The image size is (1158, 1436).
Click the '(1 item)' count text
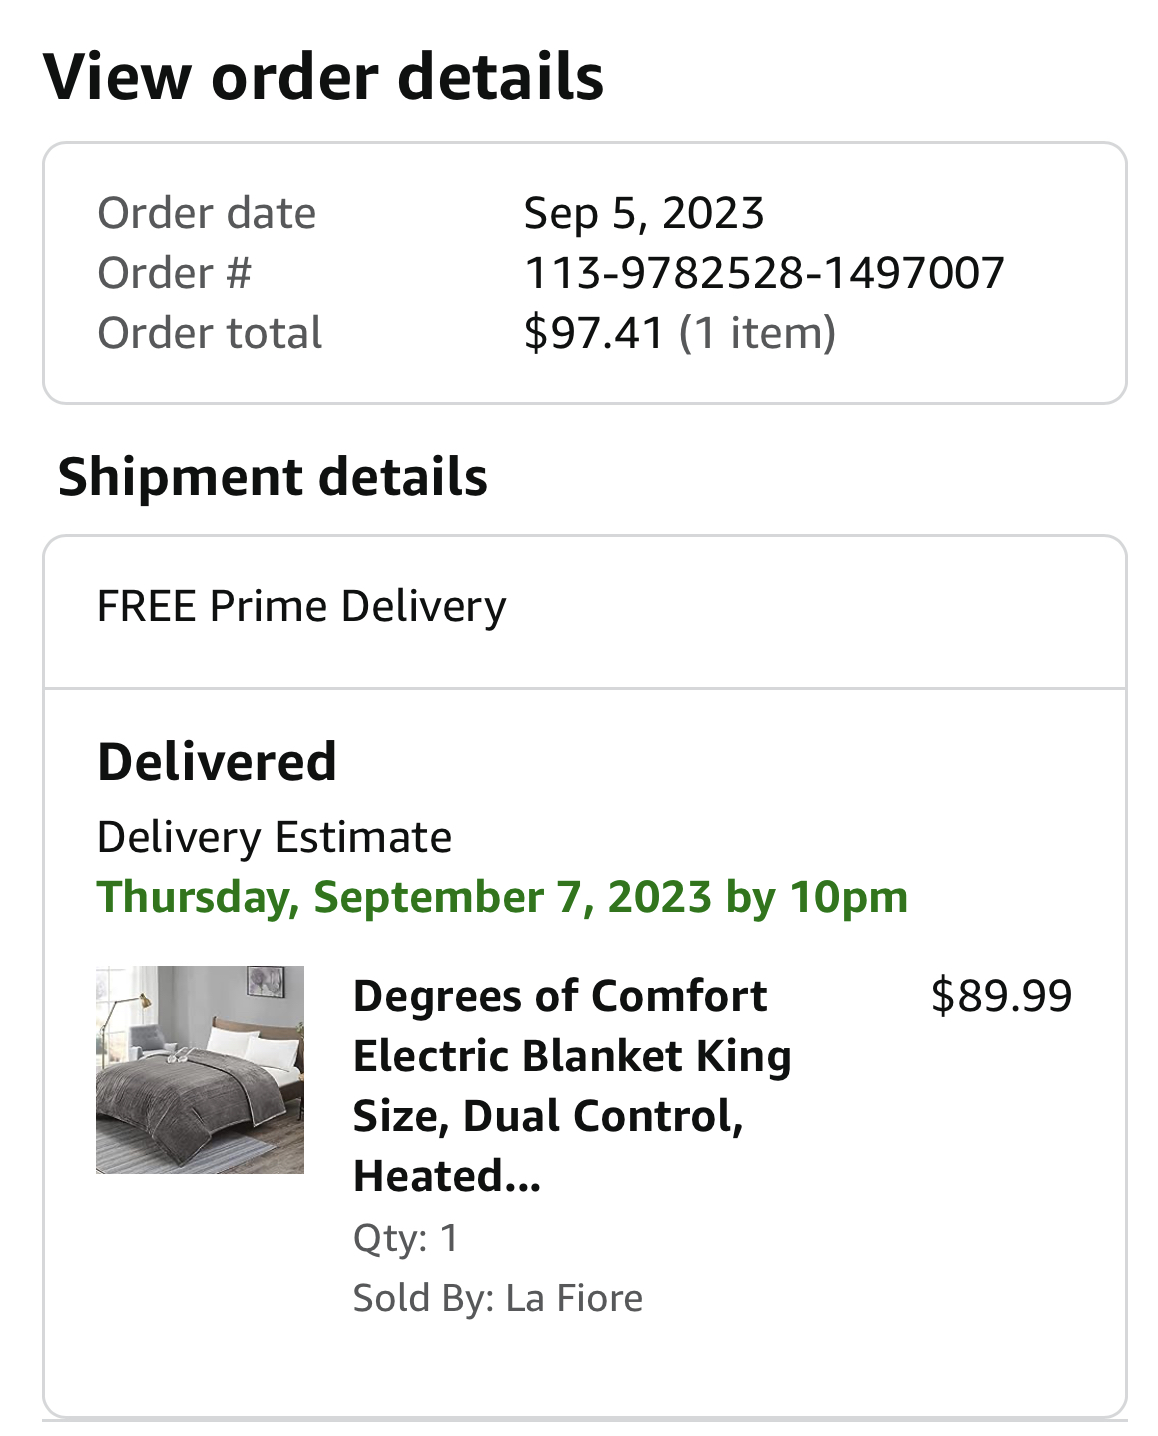pos(757,333)
